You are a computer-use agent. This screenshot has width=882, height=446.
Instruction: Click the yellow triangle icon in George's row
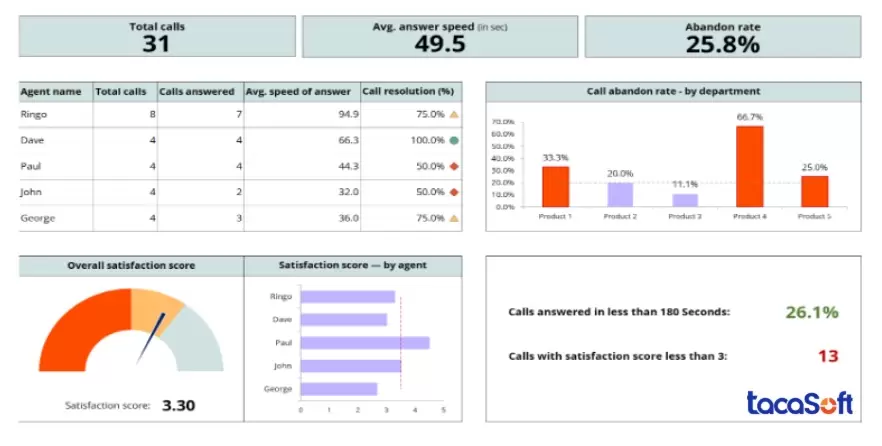tap(454, 218)
